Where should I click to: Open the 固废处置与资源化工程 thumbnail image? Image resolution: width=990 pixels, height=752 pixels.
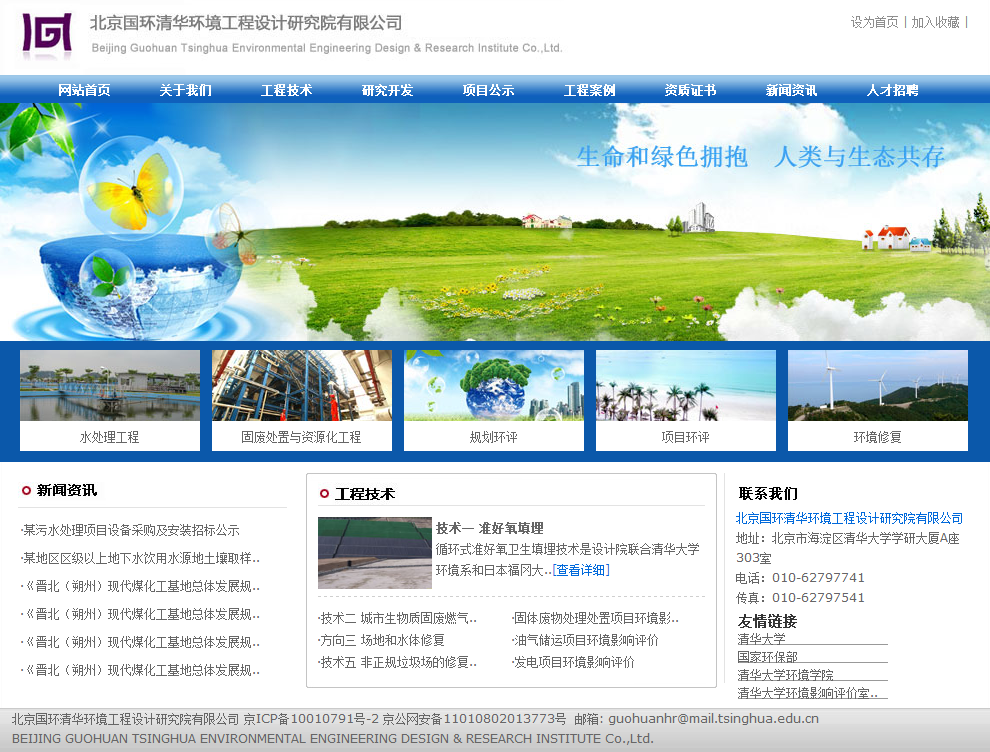302,385
